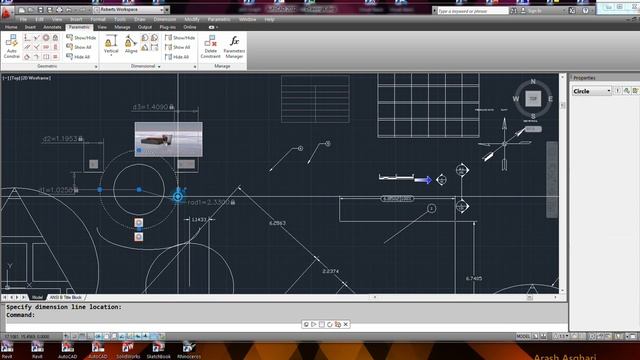Switch to the Output ribbon tab
Image resolution: width=640 pixels, height=360 pixels.
point(145,27)
